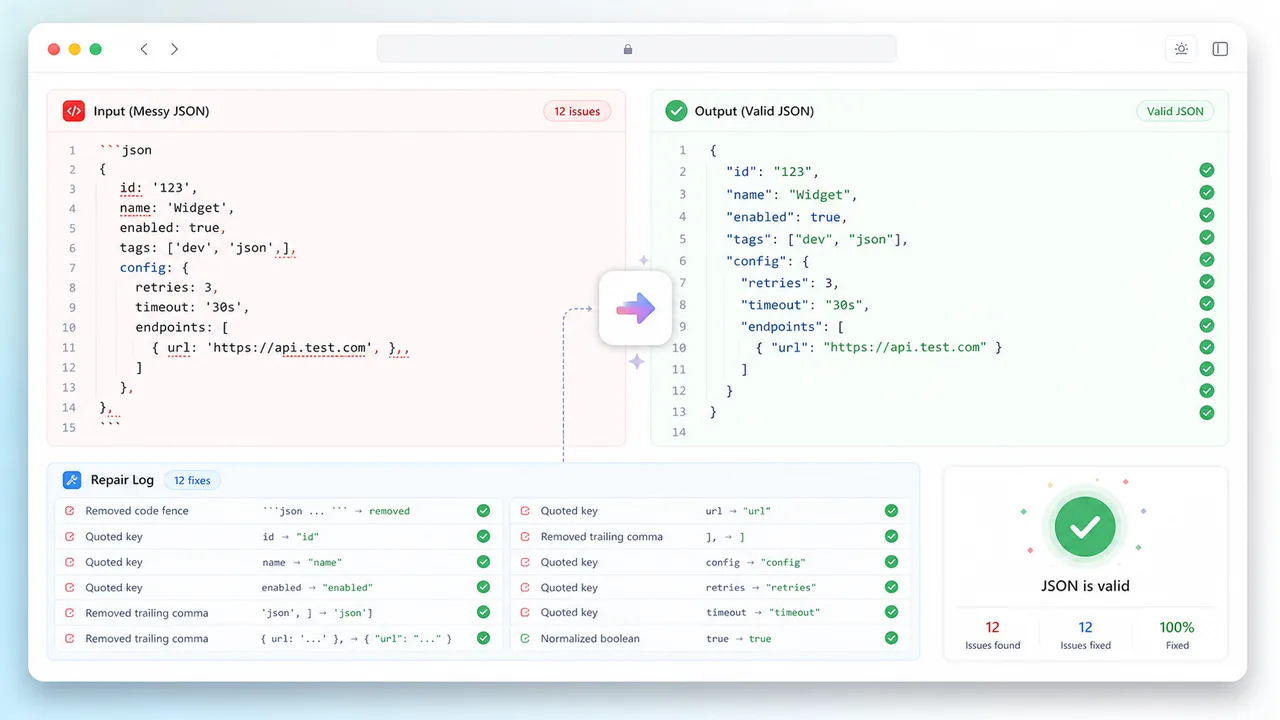This screenshot has width=1280, height=720.
Task: Click check icon on output "name" line
Action: pyautogui.click(x=1207, y=193)
